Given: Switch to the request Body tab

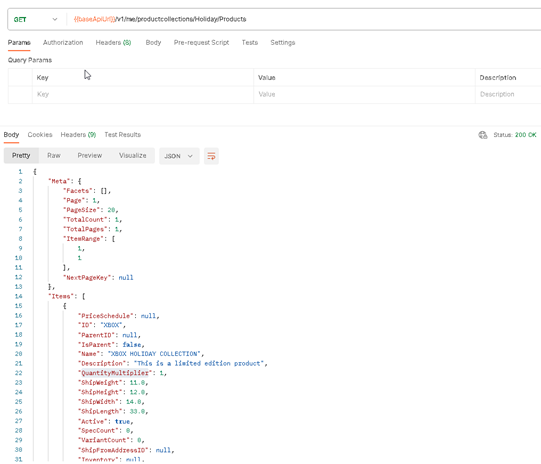Looking at the screenshot, I should coord(153,42).
